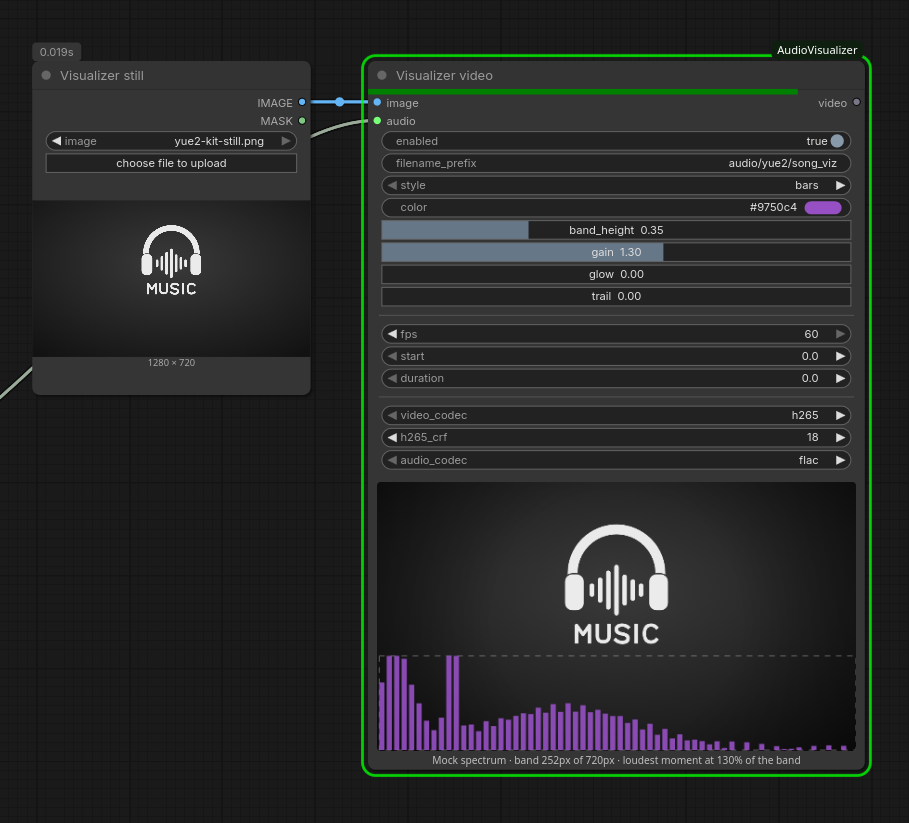This screenshot has width=909, height=823.
Task: Click the fps value 60
Action: pyautogui.click(x=811, y=334)
